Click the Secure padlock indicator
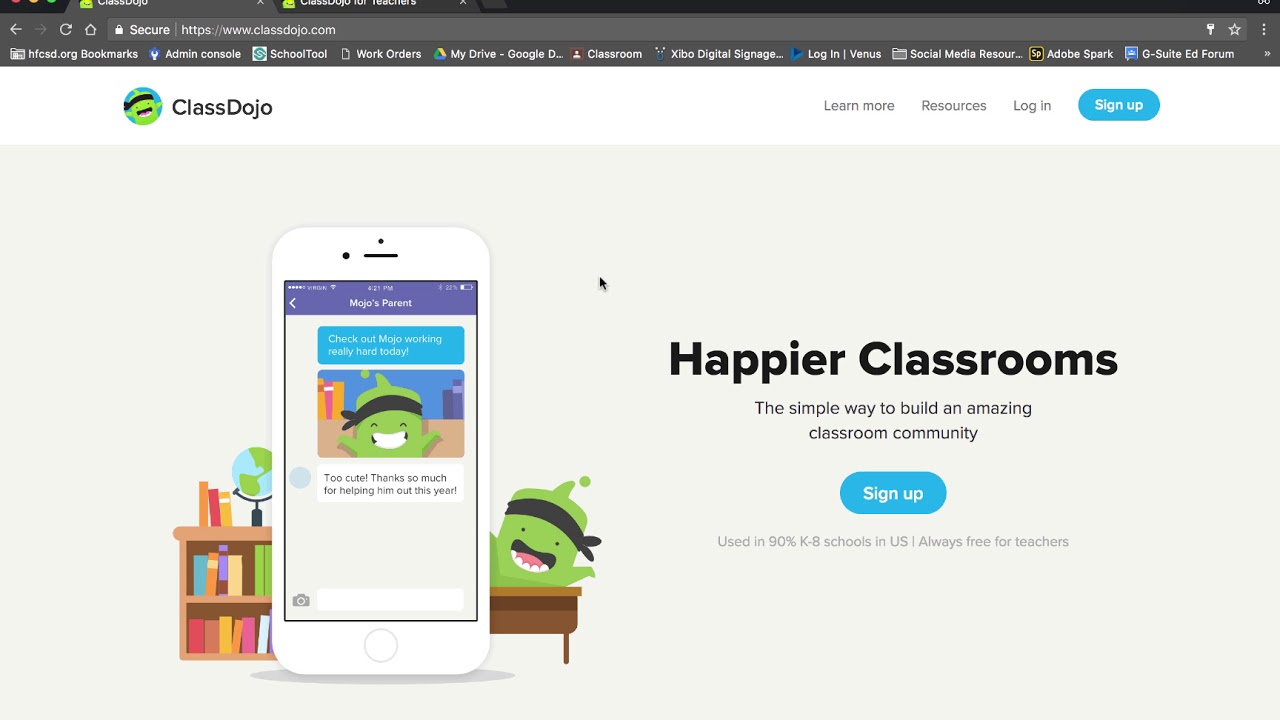The height and width of the screenshot is (720, 1280). (141, 30)
